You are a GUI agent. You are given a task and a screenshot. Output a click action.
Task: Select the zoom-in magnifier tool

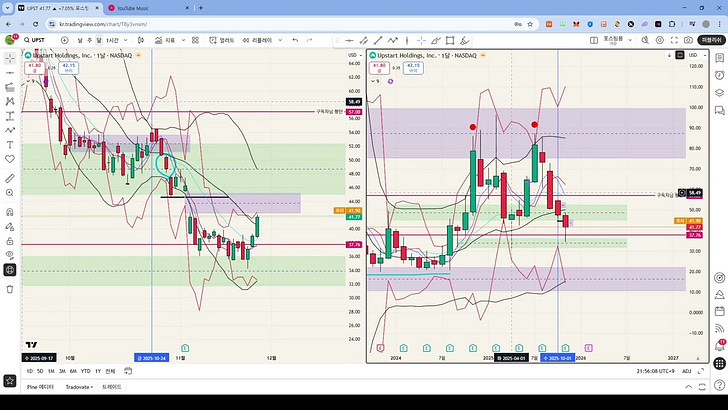[x=10, y=193]
